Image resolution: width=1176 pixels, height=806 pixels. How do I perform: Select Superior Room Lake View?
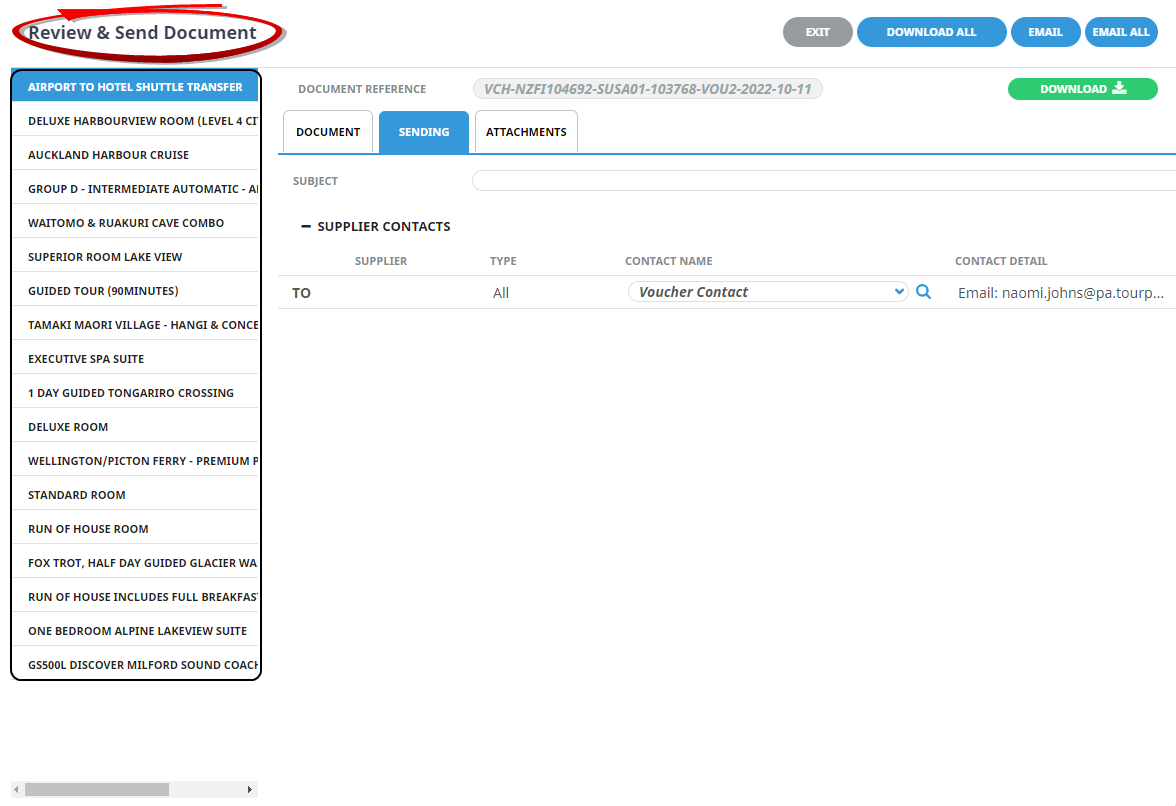(135, 257)
